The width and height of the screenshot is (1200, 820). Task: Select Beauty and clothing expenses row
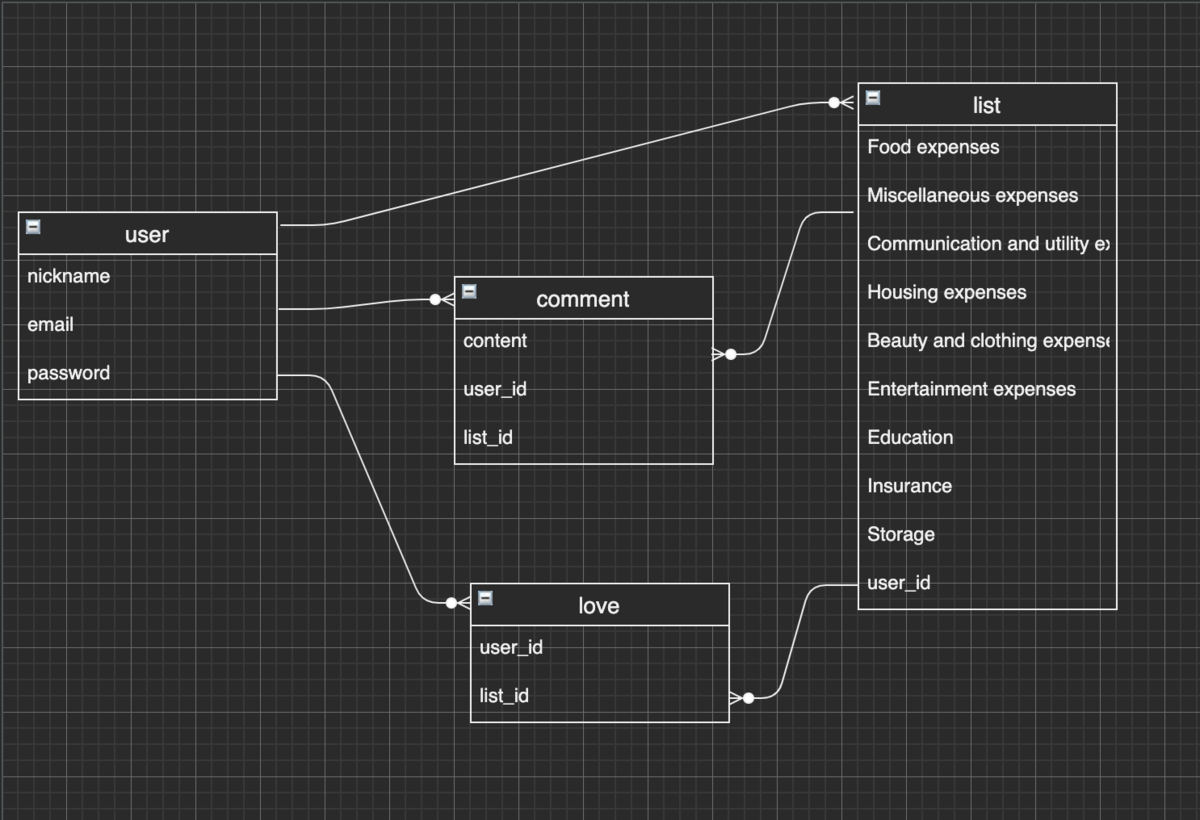(x=988, y=341)
